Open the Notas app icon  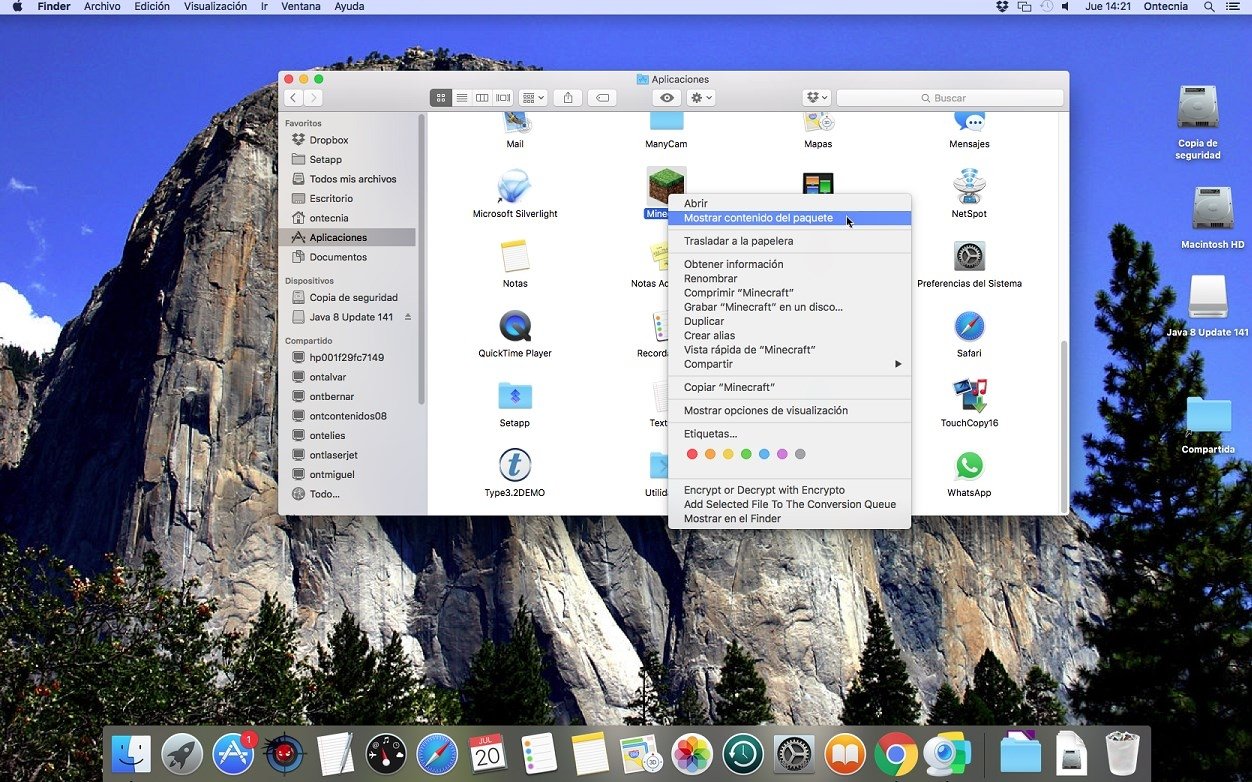[514, 257]
